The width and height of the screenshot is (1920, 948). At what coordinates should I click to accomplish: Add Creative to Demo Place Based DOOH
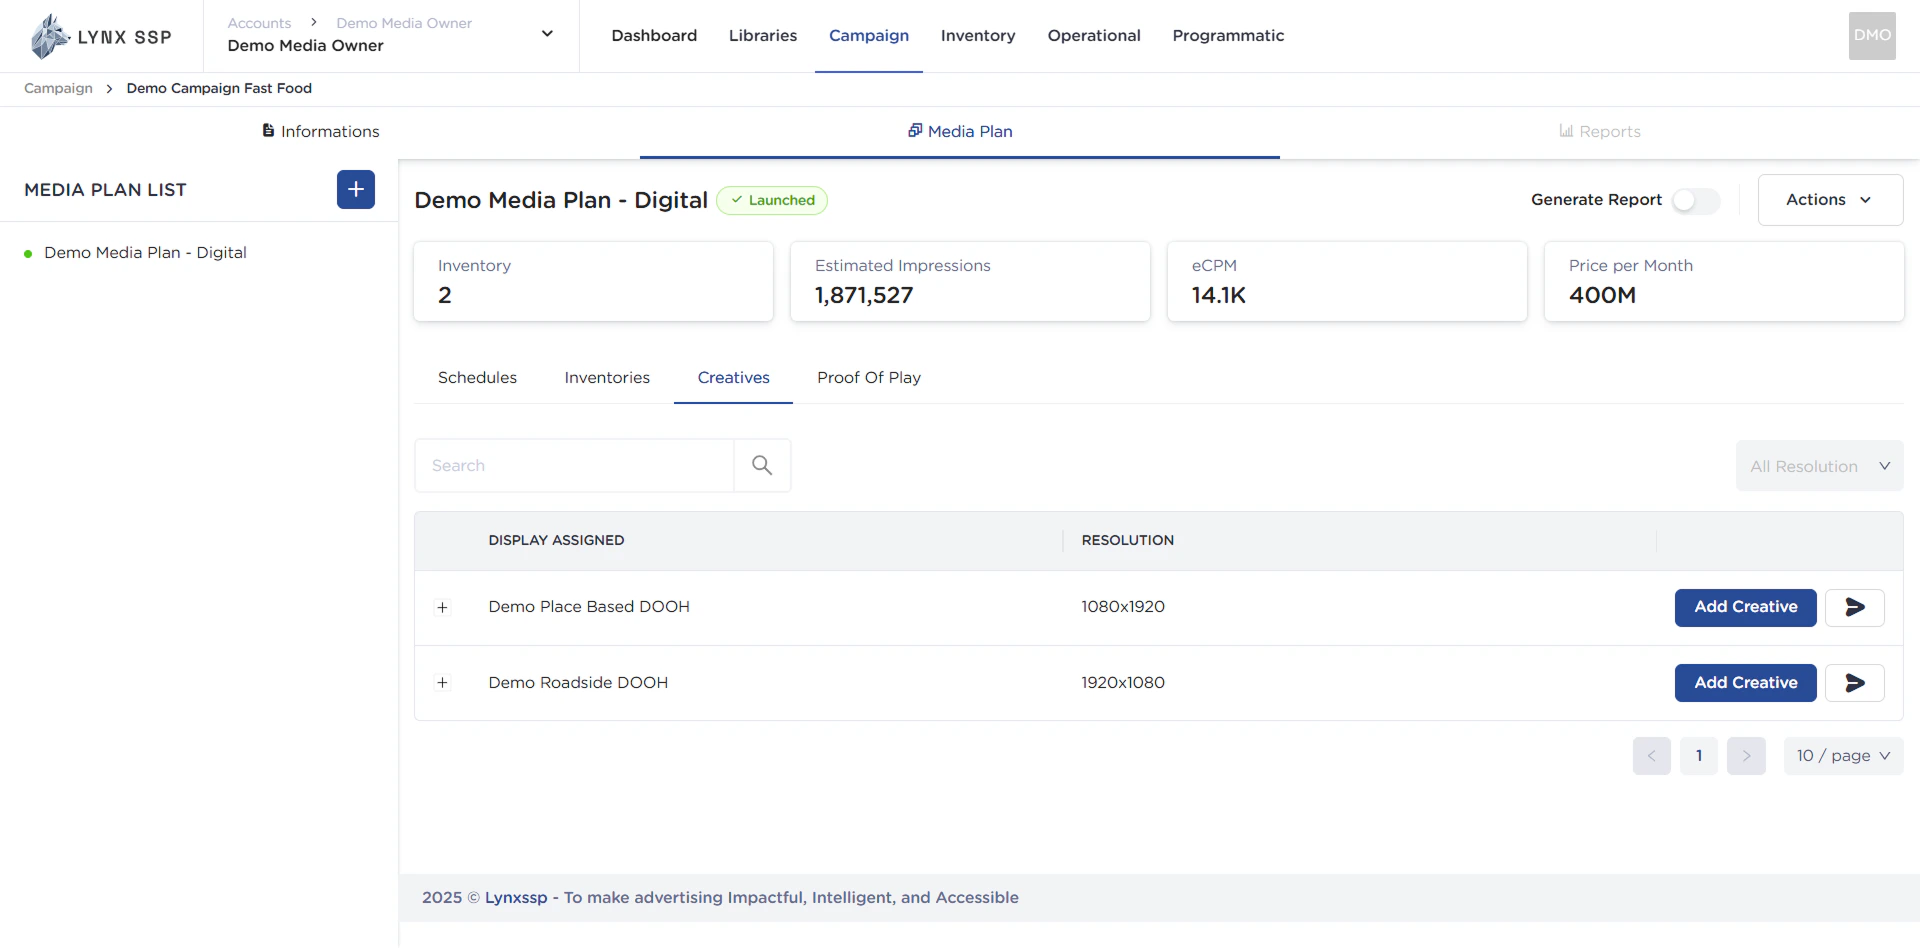click(x=1745, y=608)
